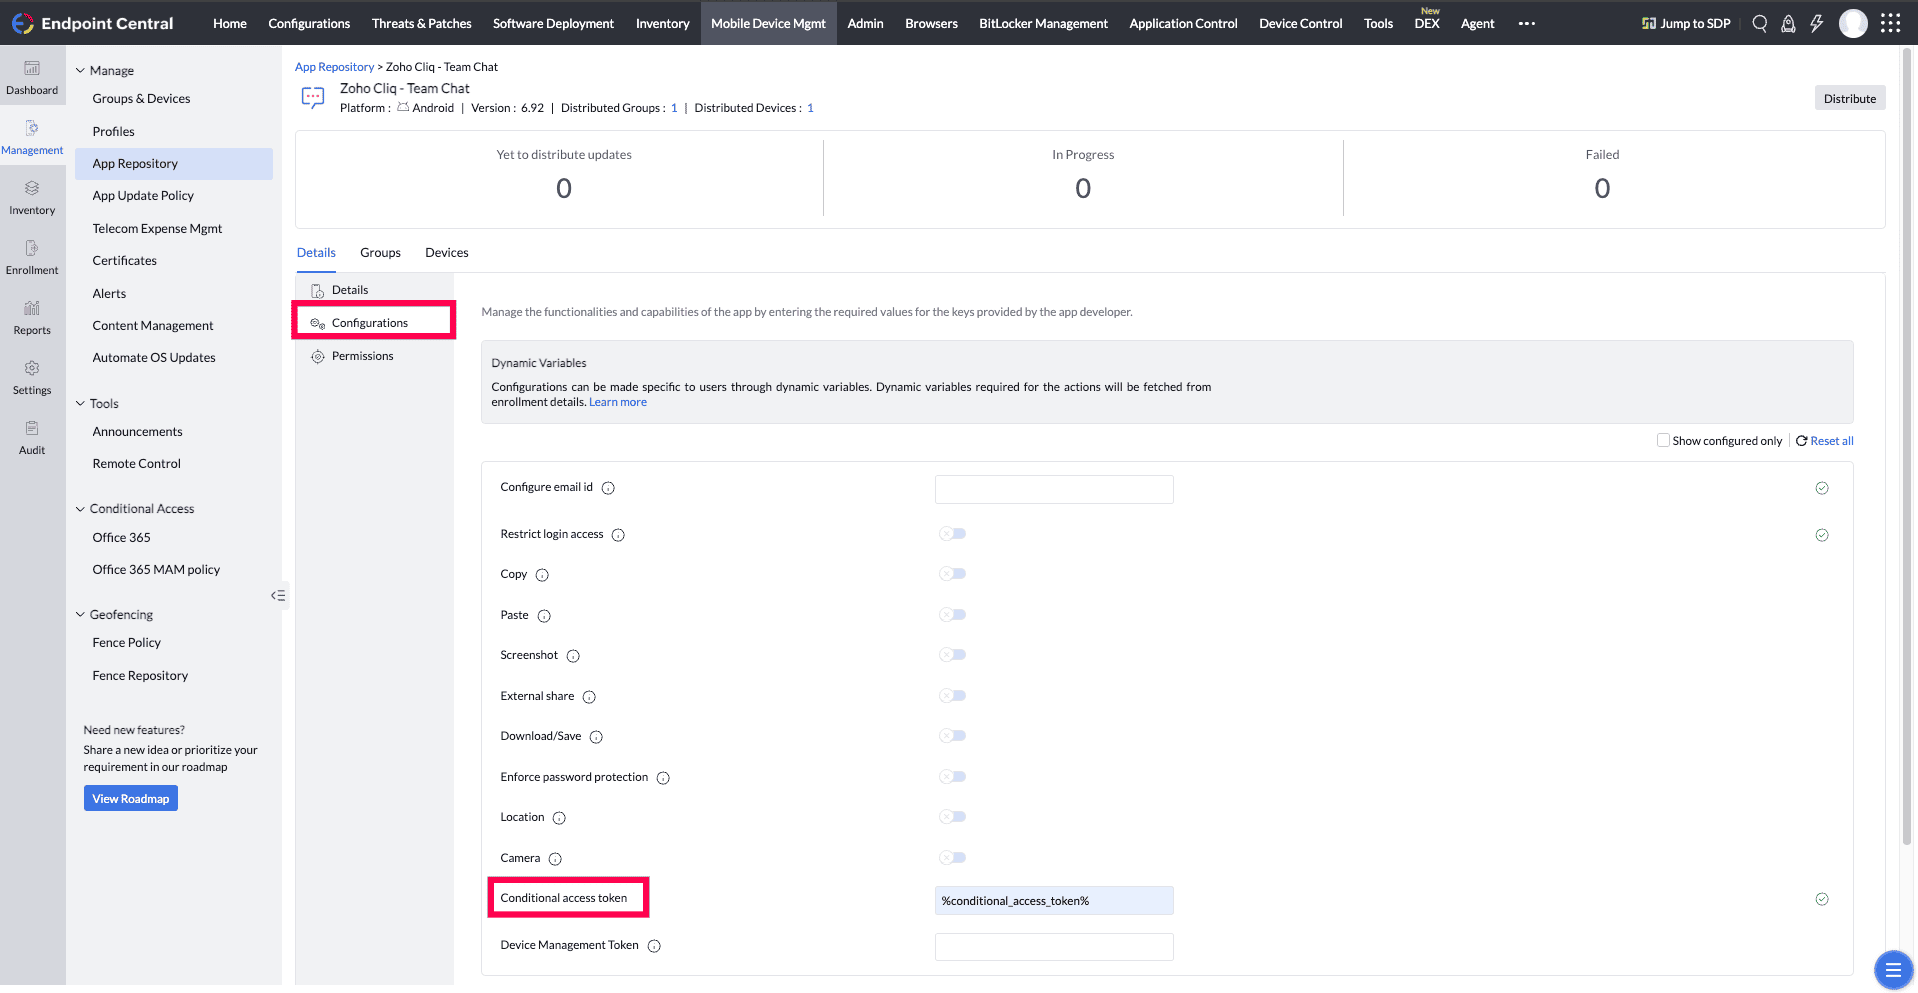Click the View Roadmap button
Screen dimensions: 1918x993
[131, 798]
